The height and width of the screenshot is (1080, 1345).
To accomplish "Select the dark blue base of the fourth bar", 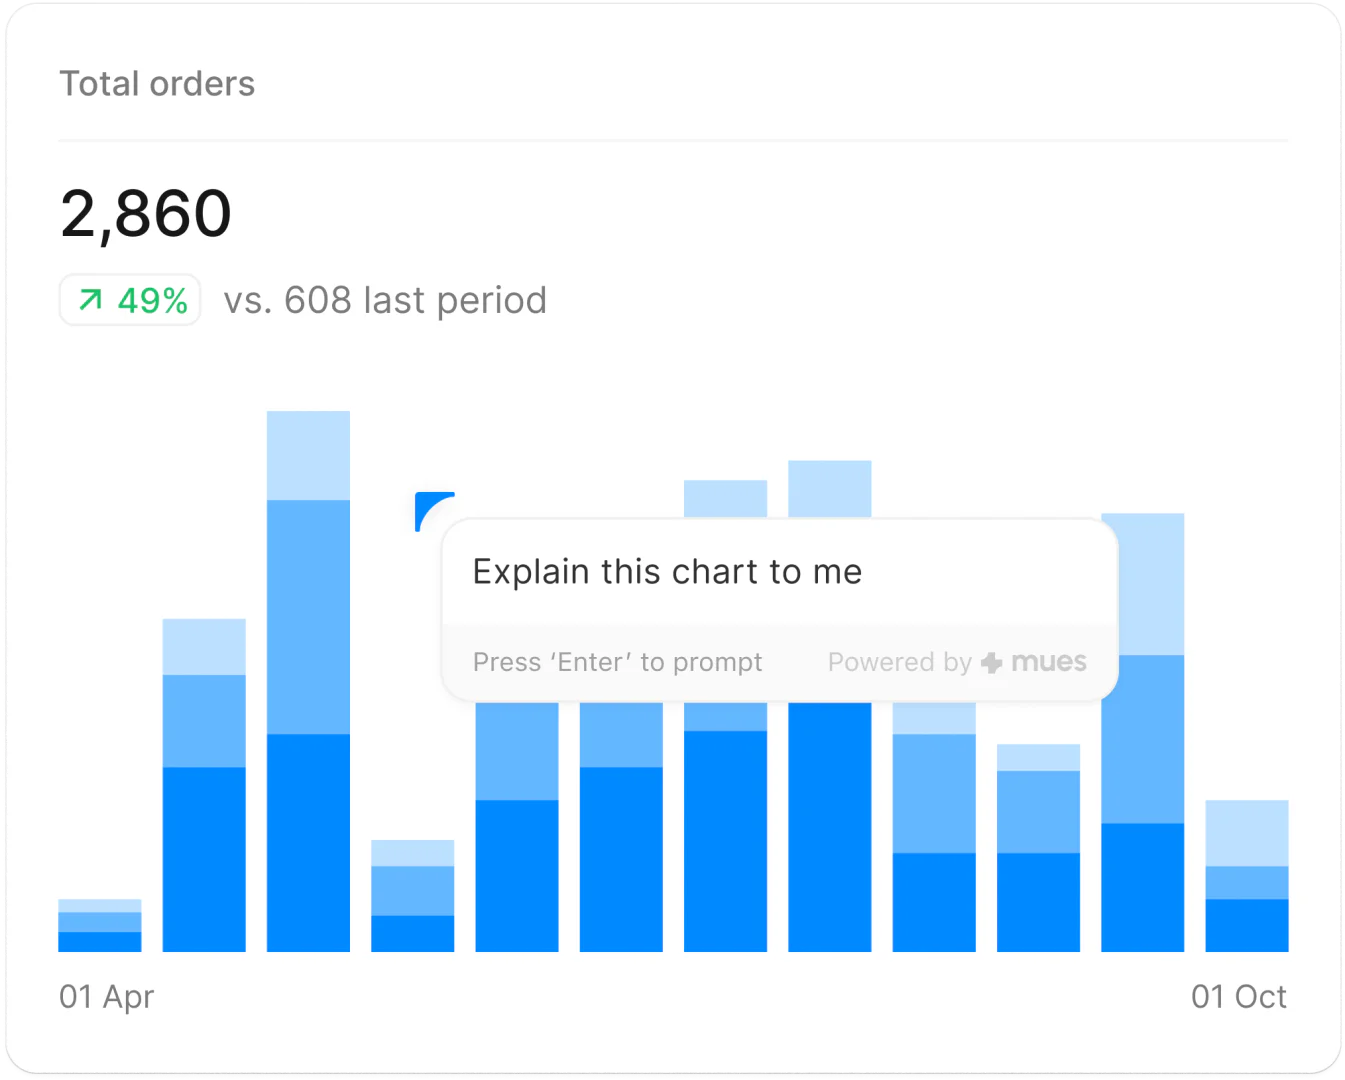I will click(x=412, y=933).
